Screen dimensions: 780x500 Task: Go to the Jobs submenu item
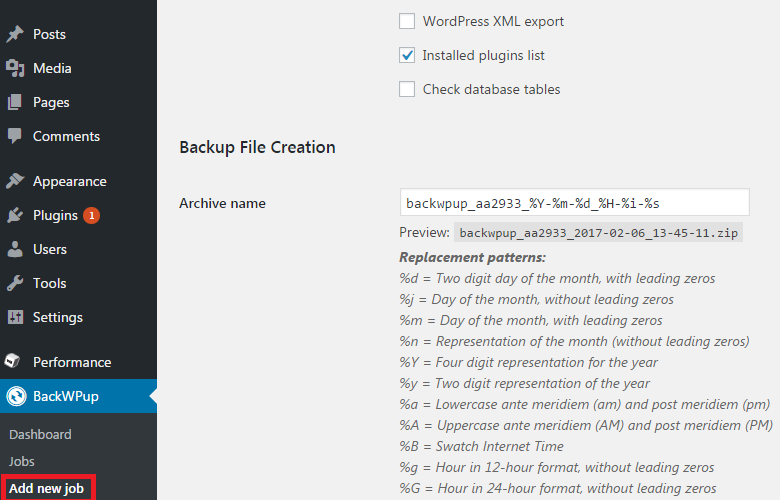tap(22, 461)
